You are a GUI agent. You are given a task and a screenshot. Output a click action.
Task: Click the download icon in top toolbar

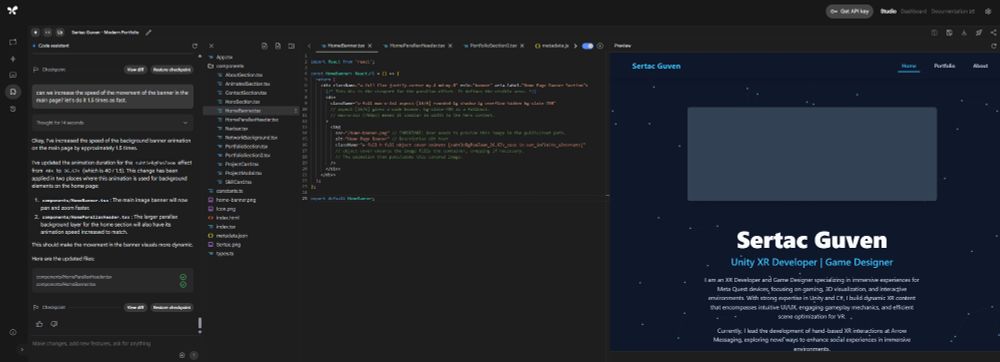point(964,33)
